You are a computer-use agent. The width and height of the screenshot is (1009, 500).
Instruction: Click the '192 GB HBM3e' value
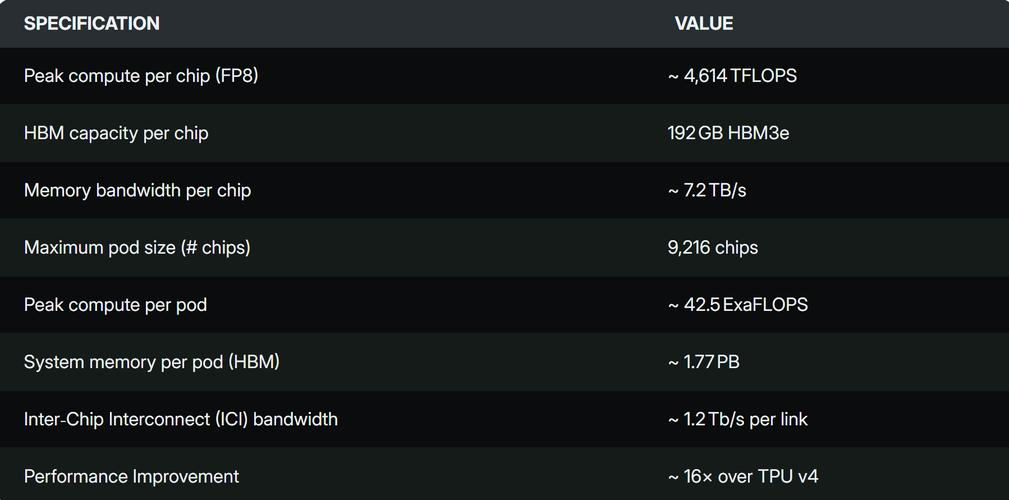728,133
